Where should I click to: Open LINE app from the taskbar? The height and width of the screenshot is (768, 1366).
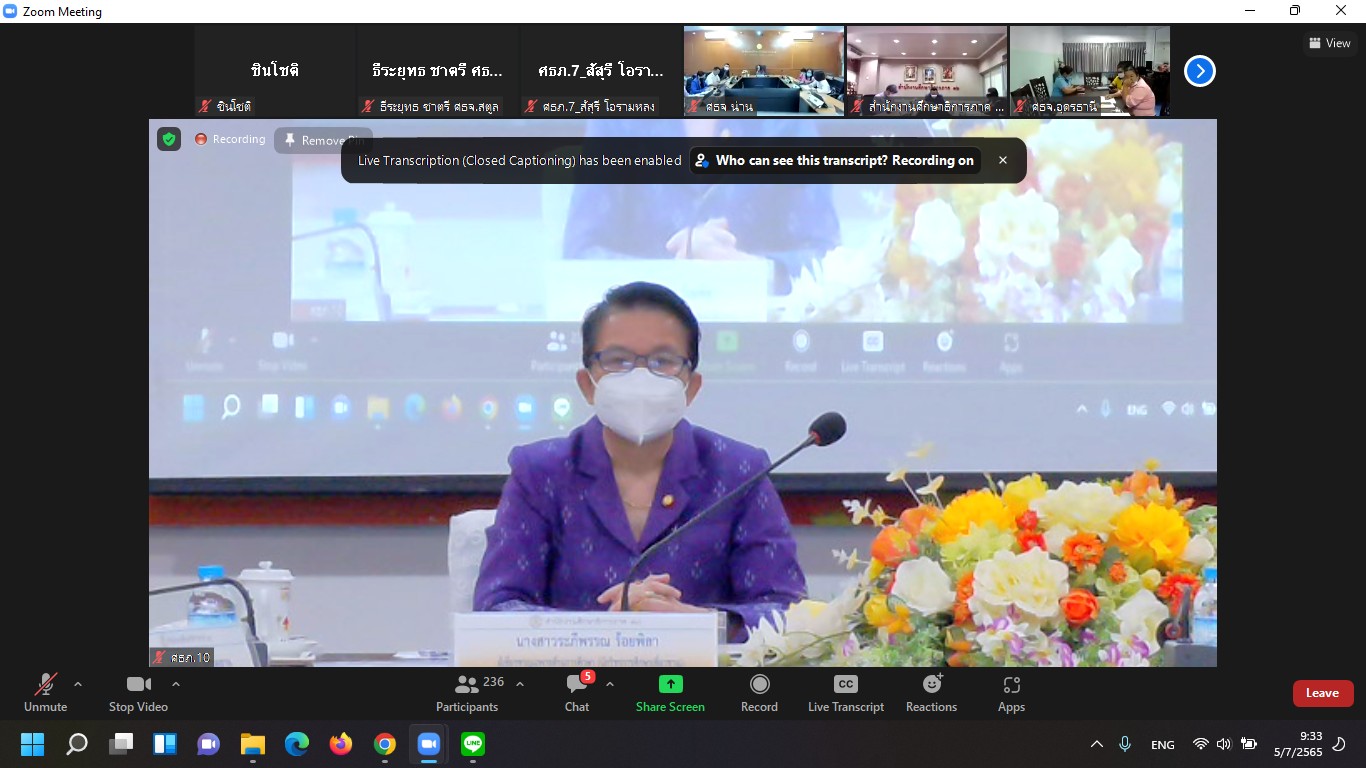tap(473, 744)
